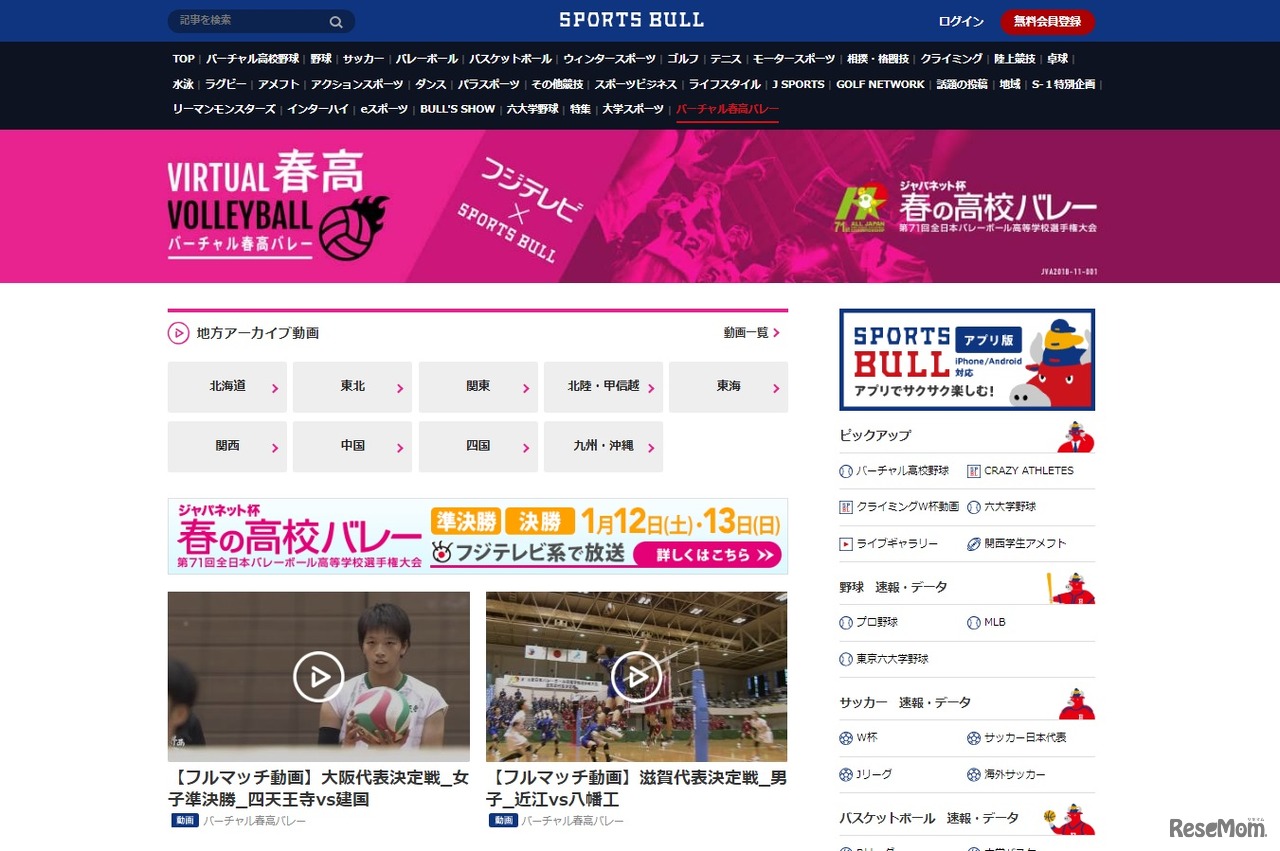Image resolution: width=1280 pixels, height=851 pixels.
Task: Click the baseball icon next to 六大学野球
Action: click(x=973, y=507)
